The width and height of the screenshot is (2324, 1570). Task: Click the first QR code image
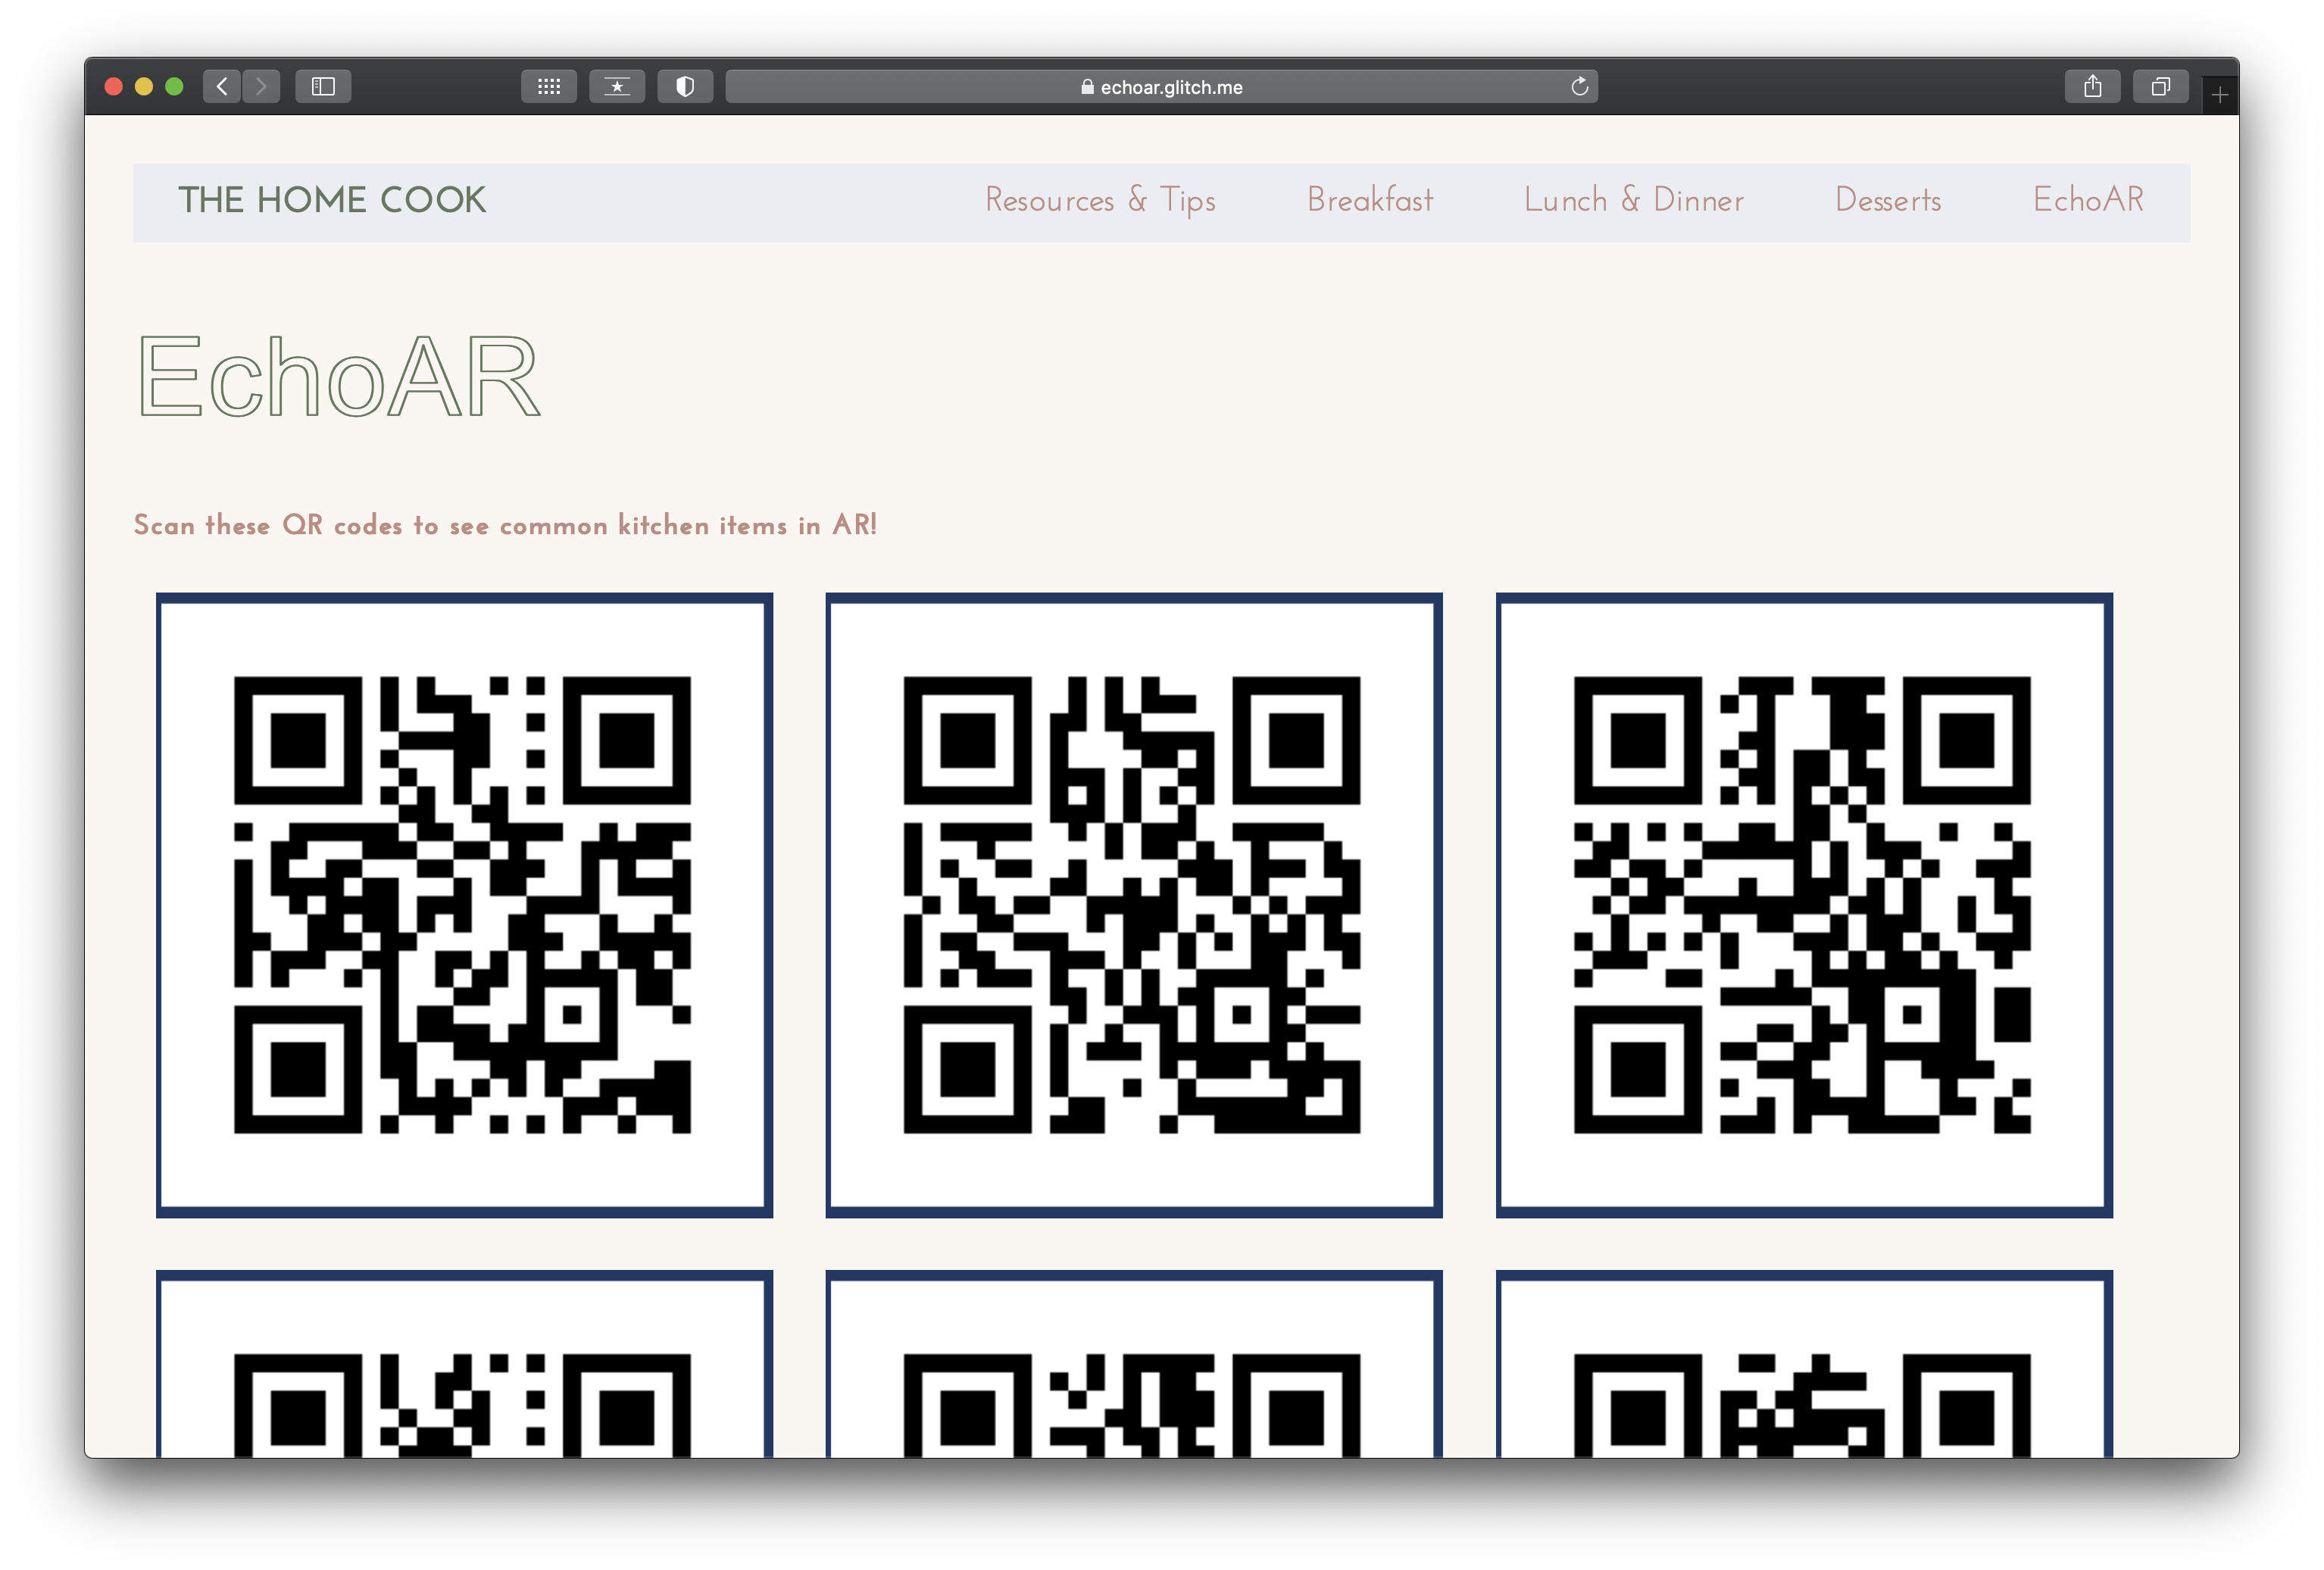coord(463,905)
